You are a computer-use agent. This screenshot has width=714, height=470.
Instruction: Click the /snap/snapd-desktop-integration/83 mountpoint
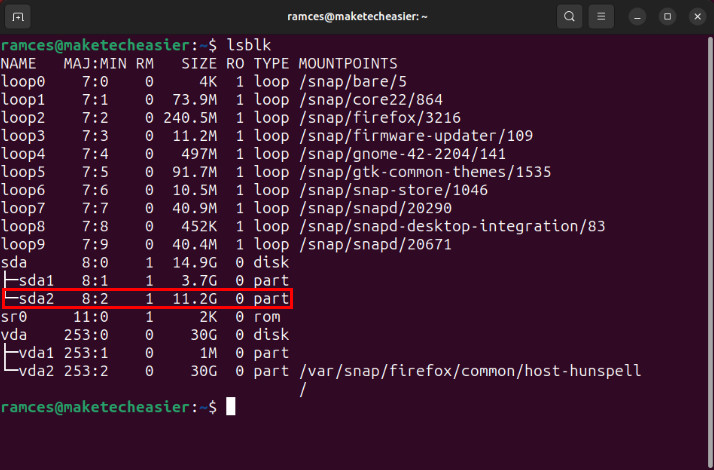452,226
